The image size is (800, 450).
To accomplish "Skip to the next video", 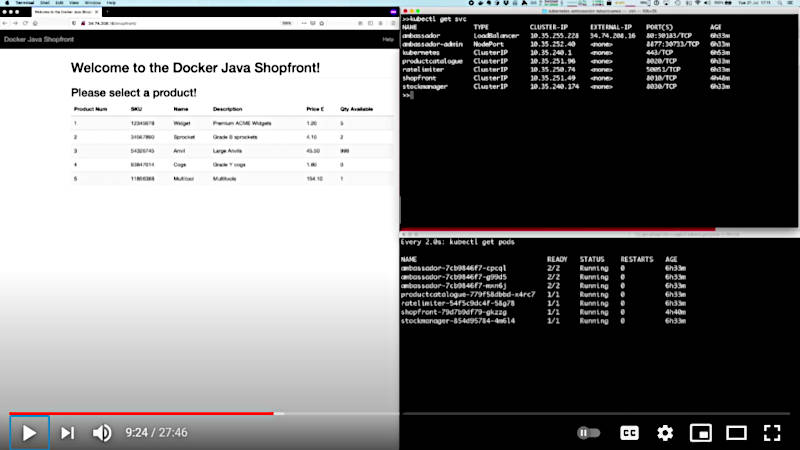I will point(67,433).
